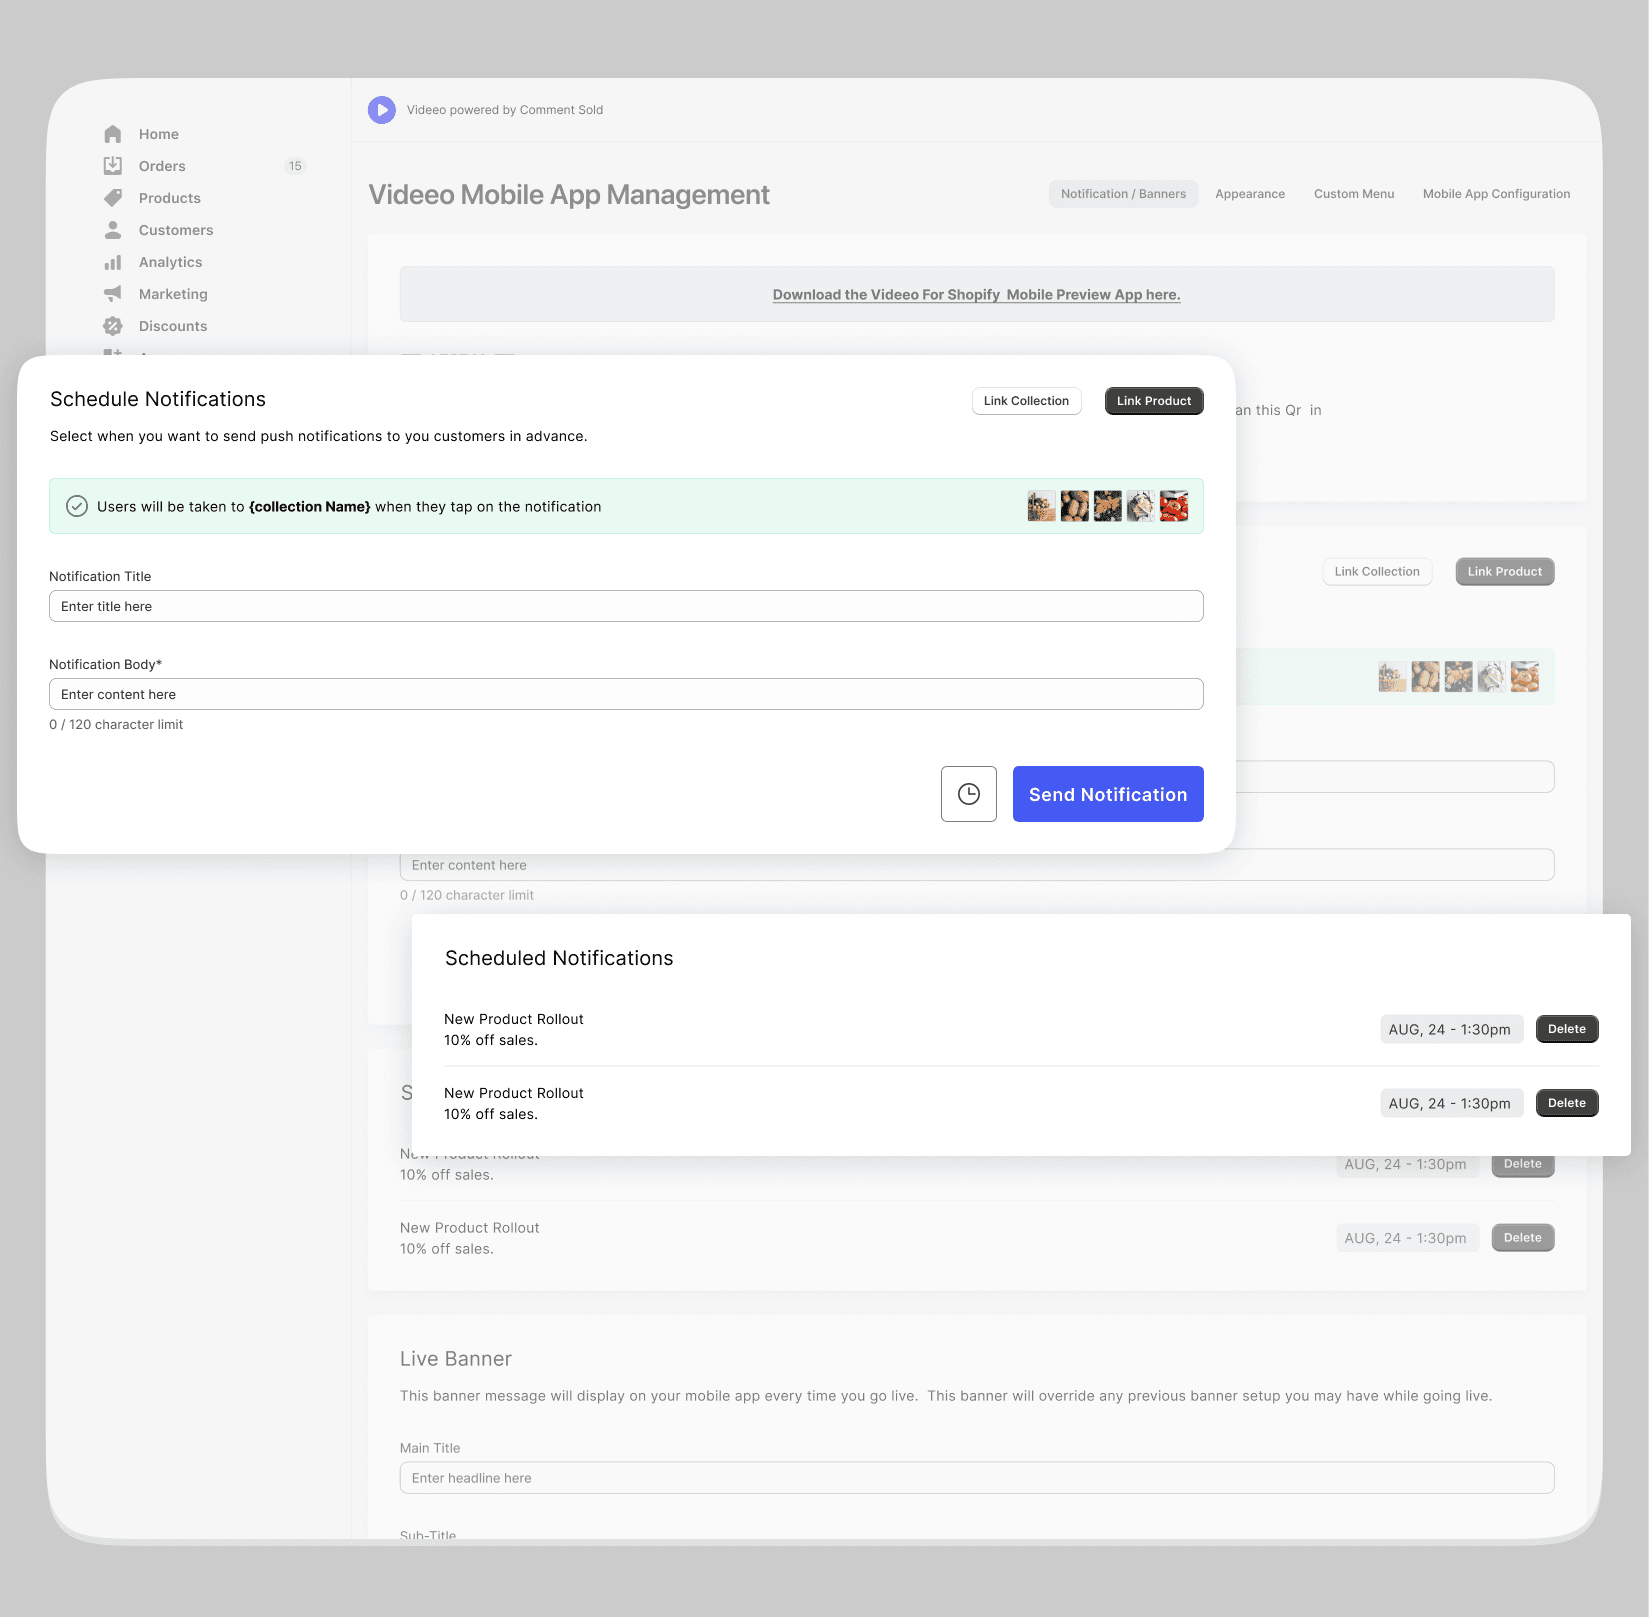
Task: Switch to Mobile App Configuration tab
Action: (x=1496, y=194)
